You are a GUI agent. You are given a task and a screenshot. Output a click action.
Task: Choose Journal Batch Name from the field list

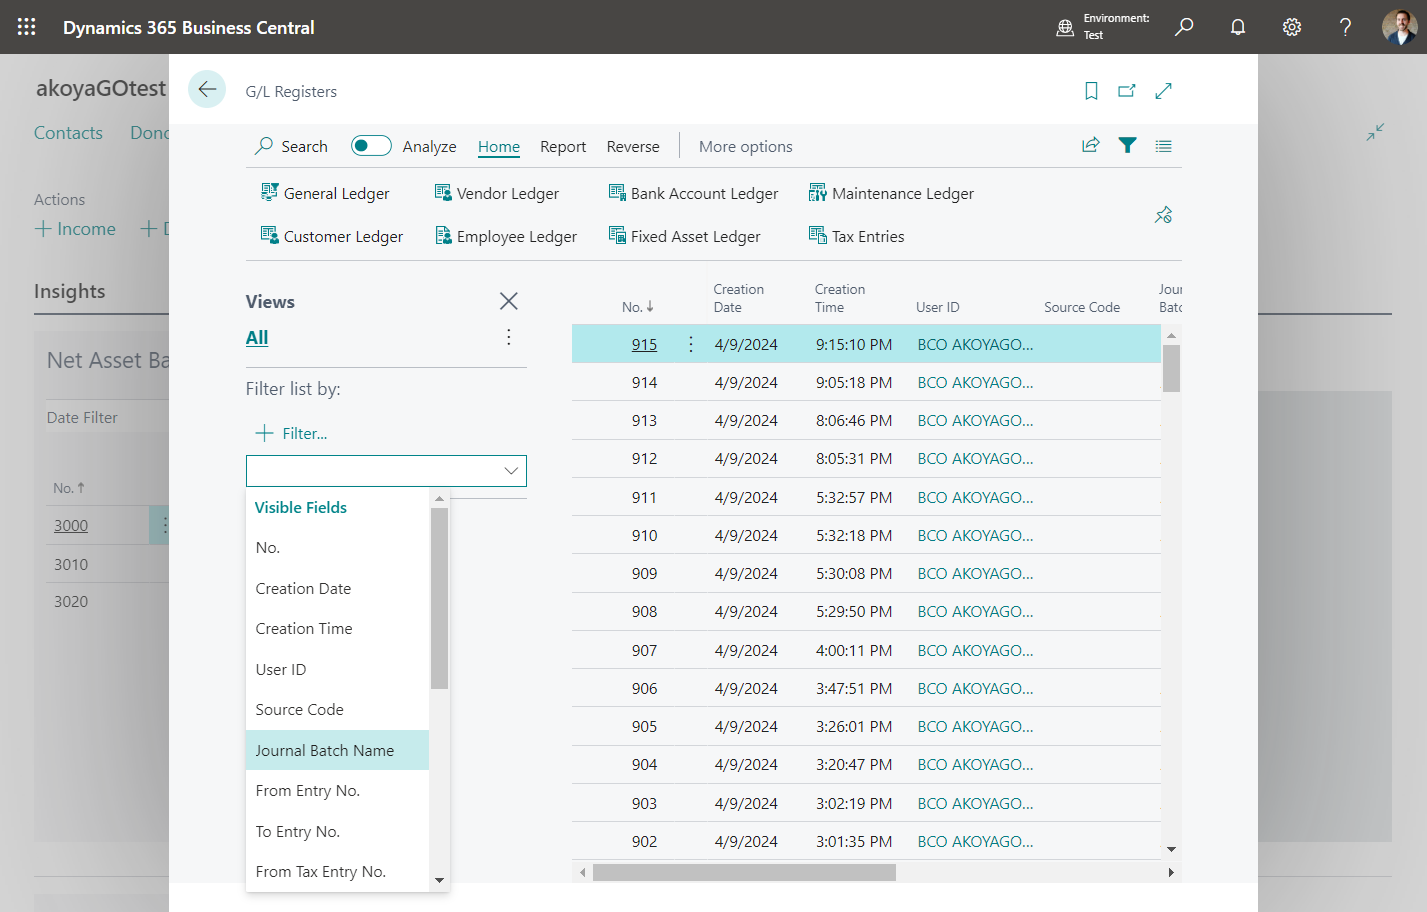click(337, 750)
